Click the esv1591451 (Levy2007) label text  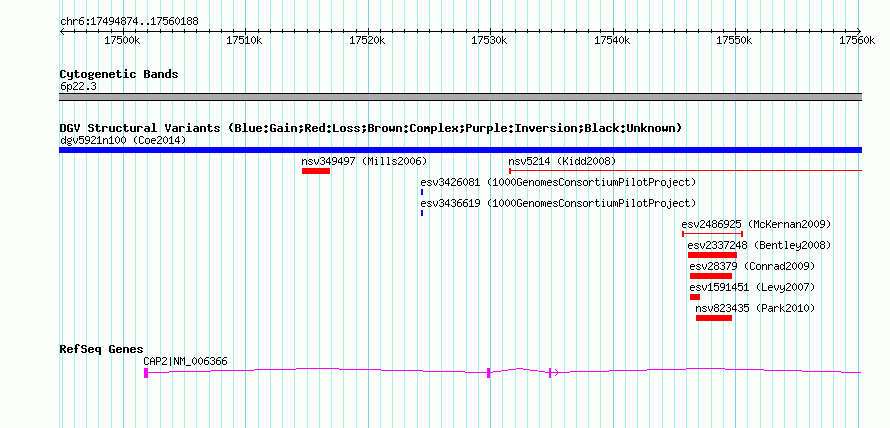pyautogui.click(x=752, y=287)
